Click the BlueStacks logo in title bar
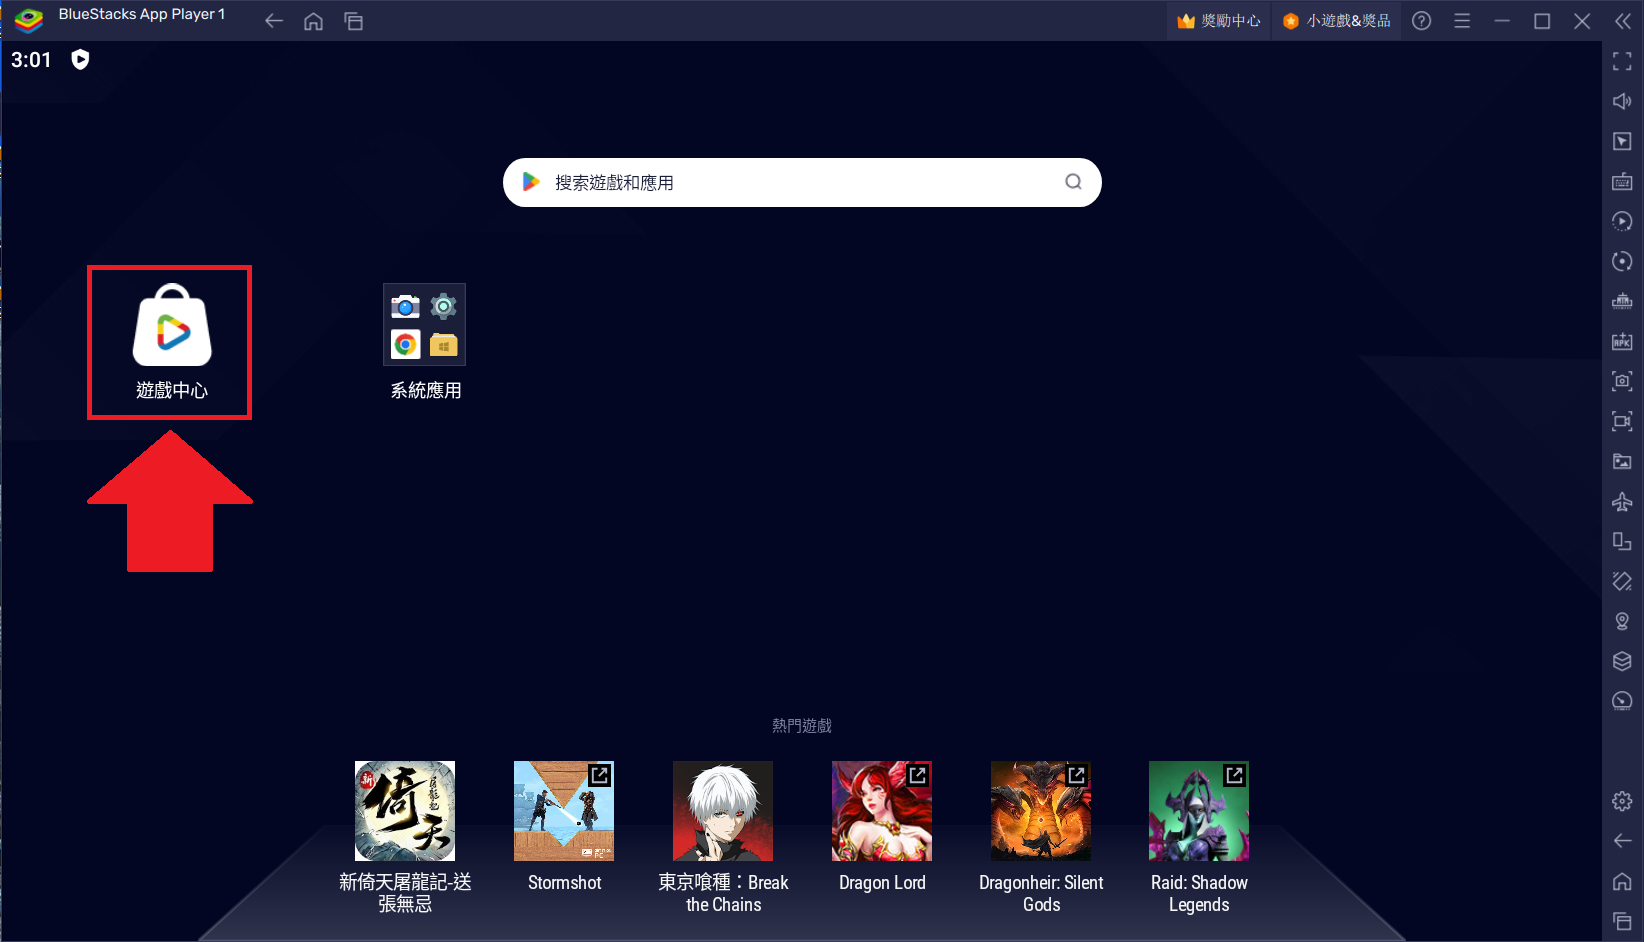1644x942 pixels. point(29,20)
